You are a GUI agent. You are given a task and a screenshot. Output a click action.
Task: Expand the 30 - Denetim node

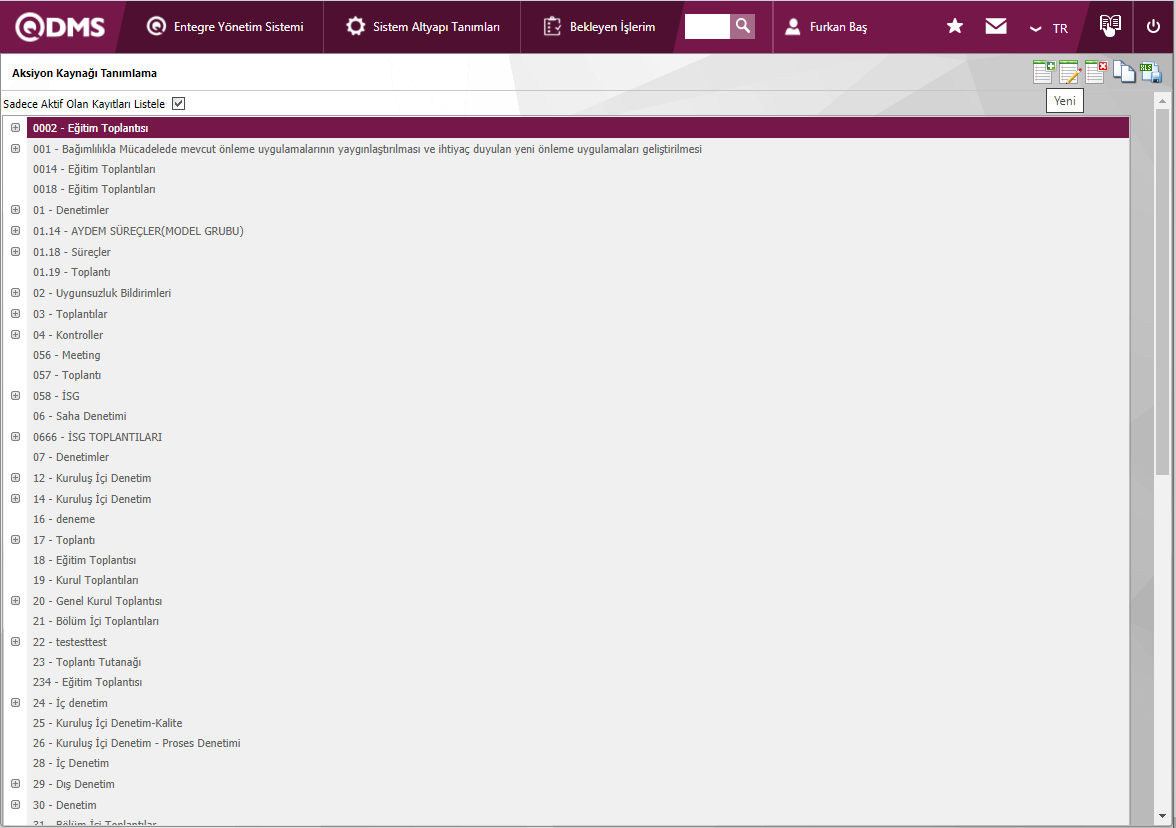tap(15, 805)
